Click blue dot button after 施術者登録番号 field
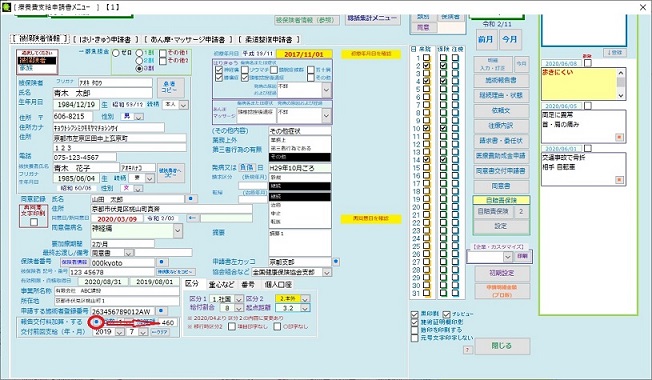 (x=161, y=311)
